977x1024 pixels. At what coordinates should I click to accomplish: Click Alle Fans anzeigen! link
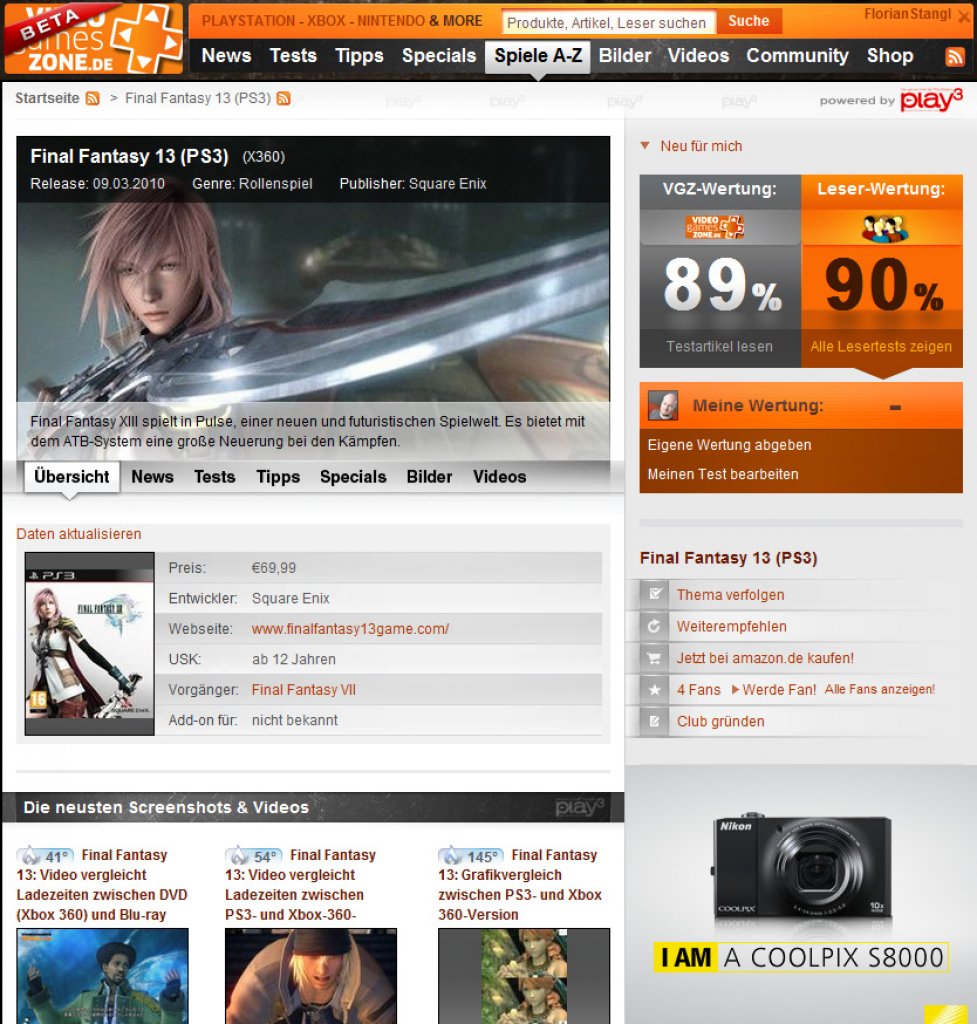click(x=880, y=690)
